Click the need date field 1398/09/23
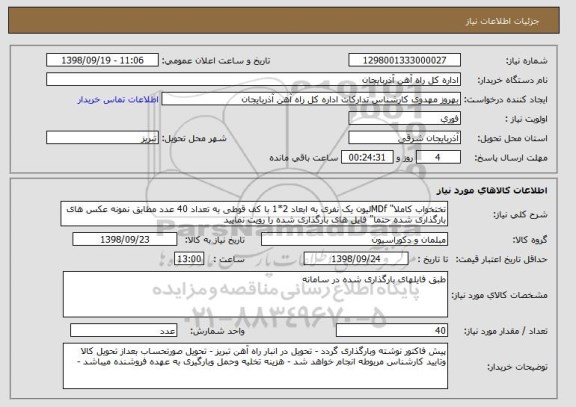 [x=125, y=239]
